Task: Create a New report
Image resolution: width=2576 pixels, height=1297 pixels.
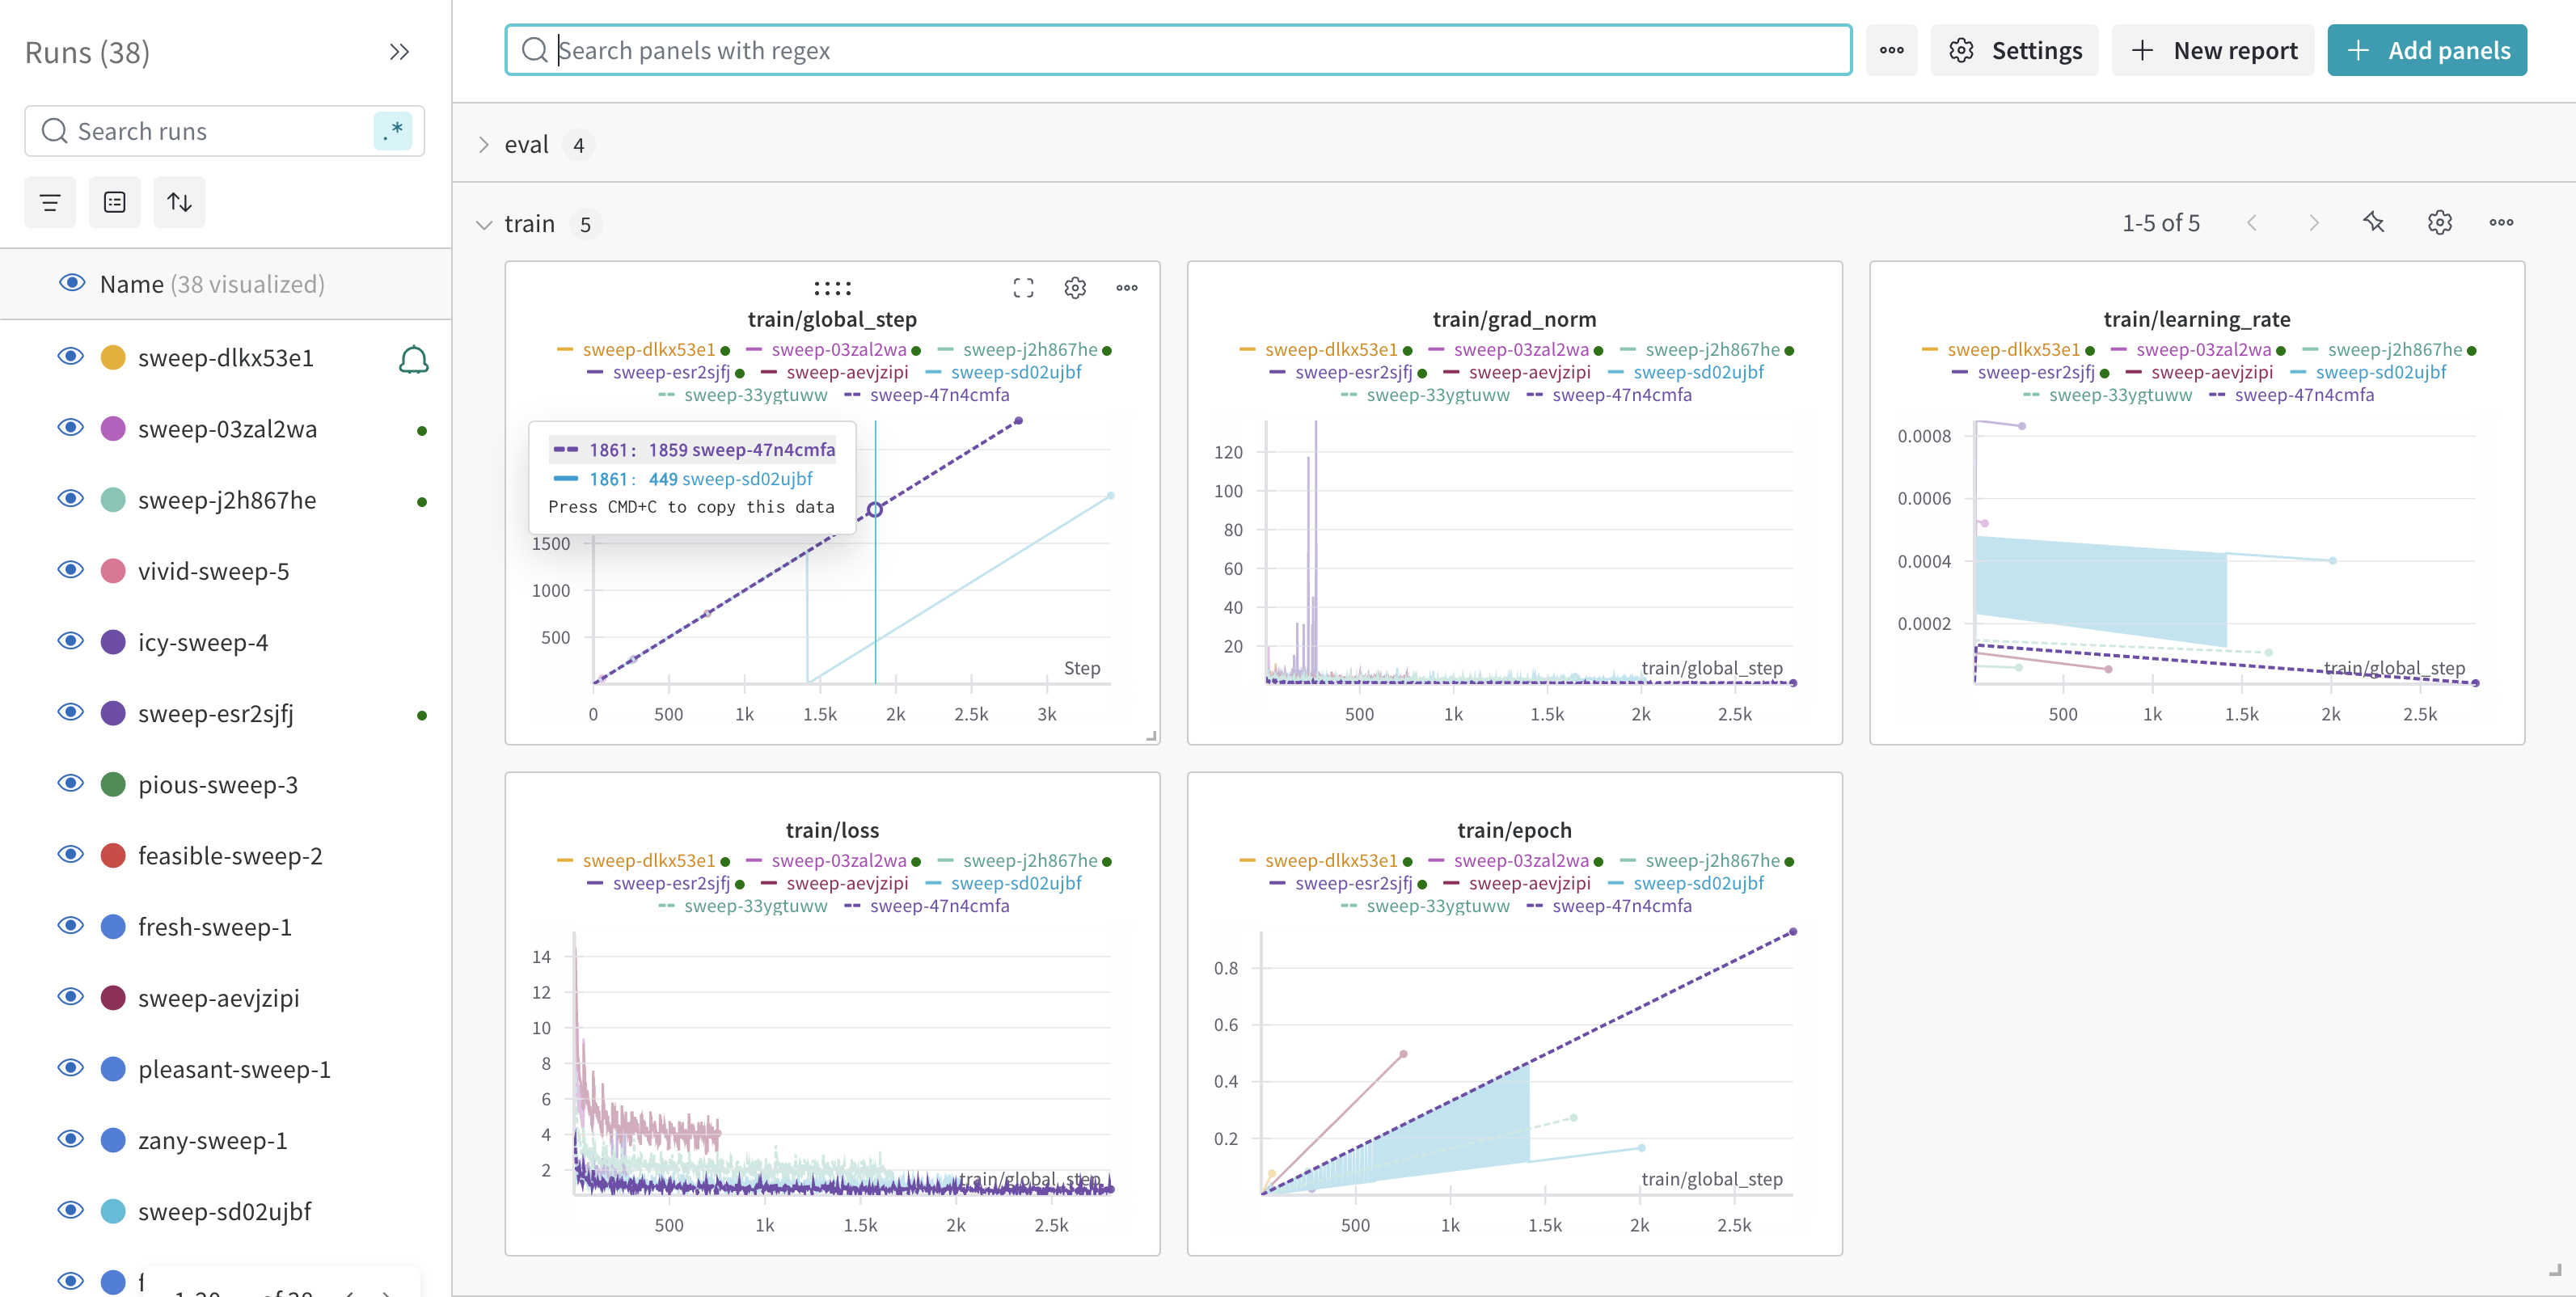Action: click(2214, 50)
